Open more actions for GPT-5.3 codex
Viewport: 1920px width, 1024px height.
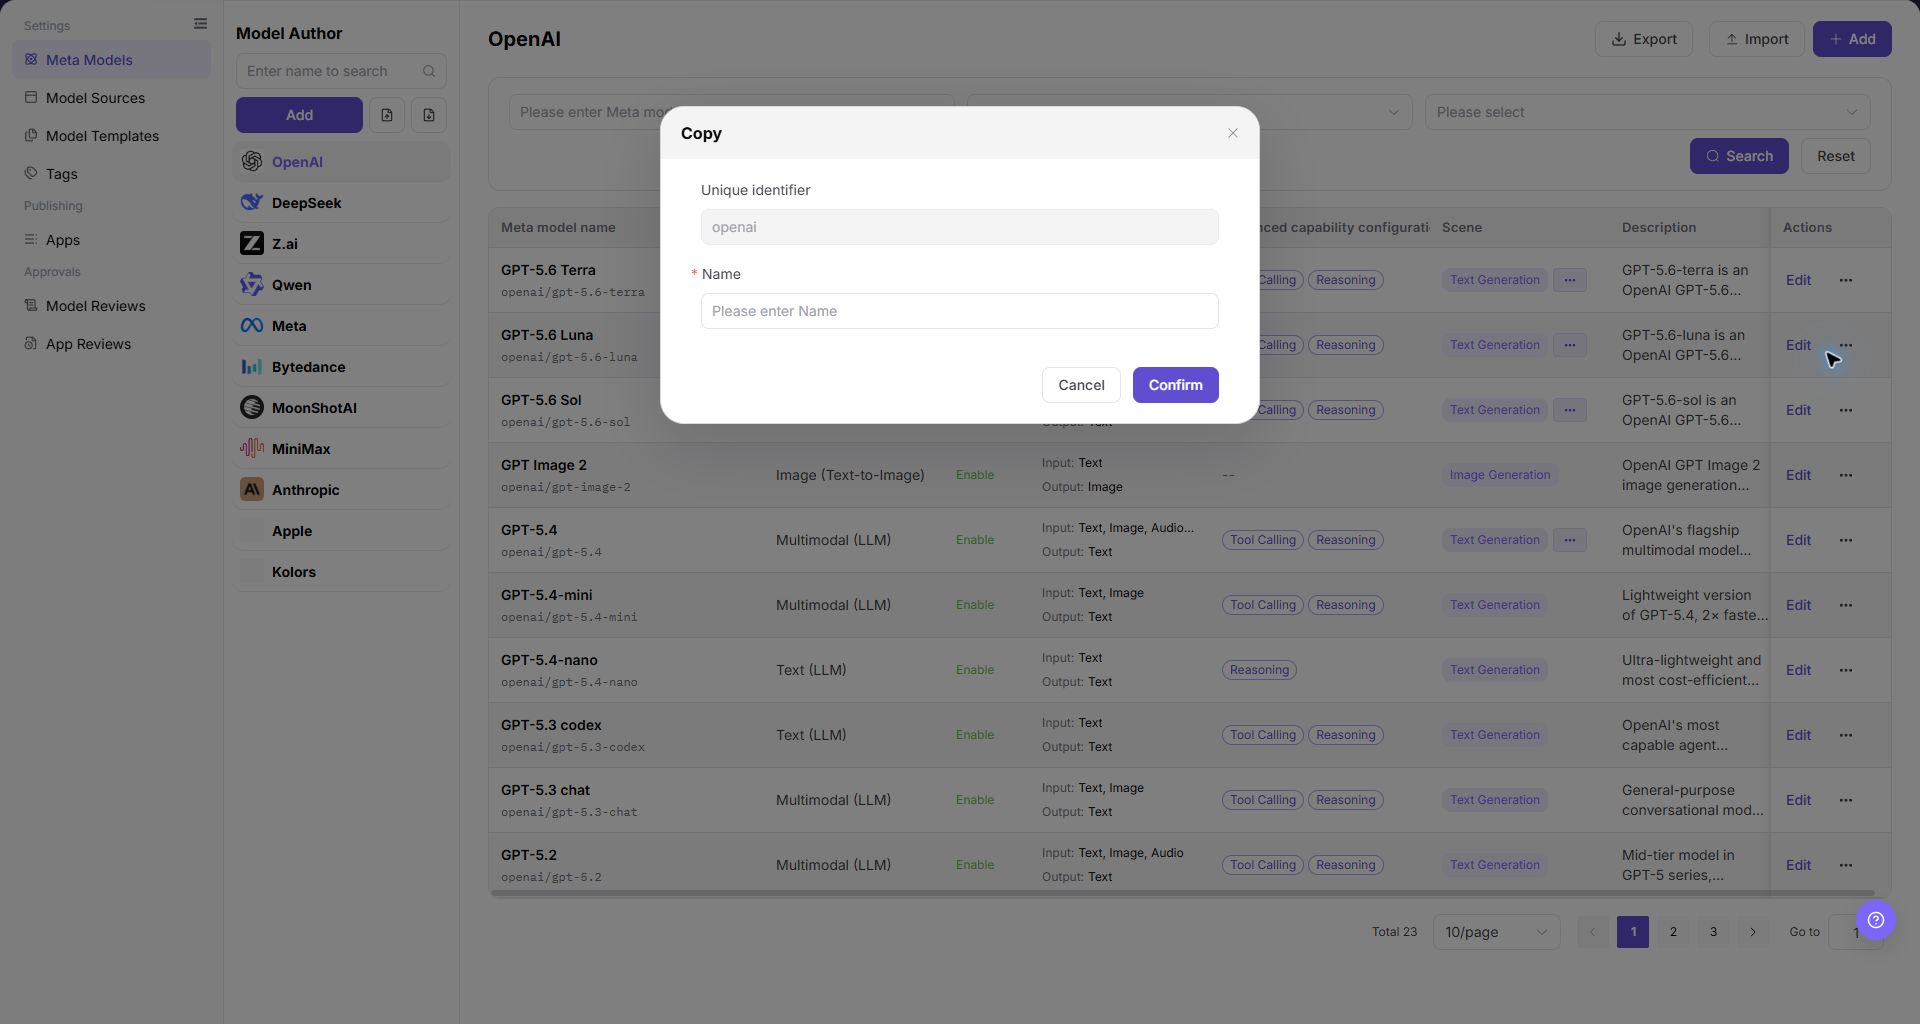pos(1846,735)
